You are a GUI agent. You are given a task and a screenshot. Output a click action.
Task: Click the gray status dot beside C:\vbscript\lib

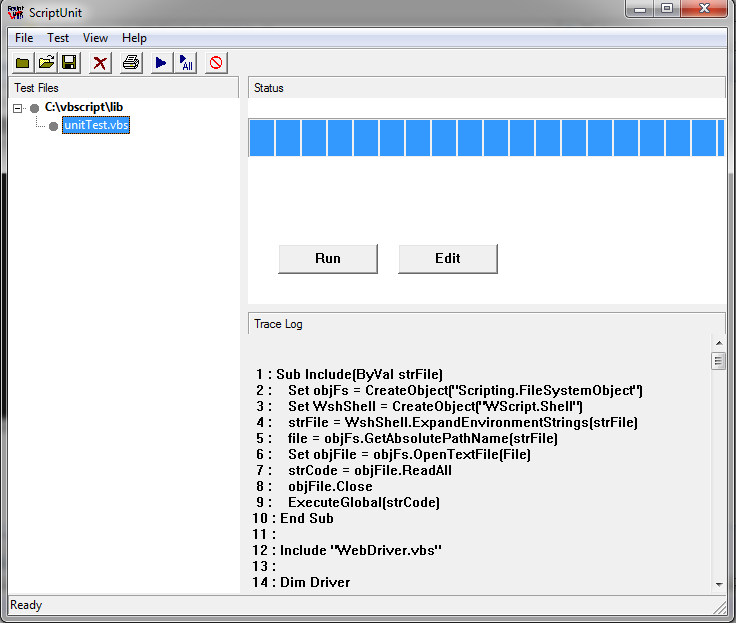pos(34,108)
